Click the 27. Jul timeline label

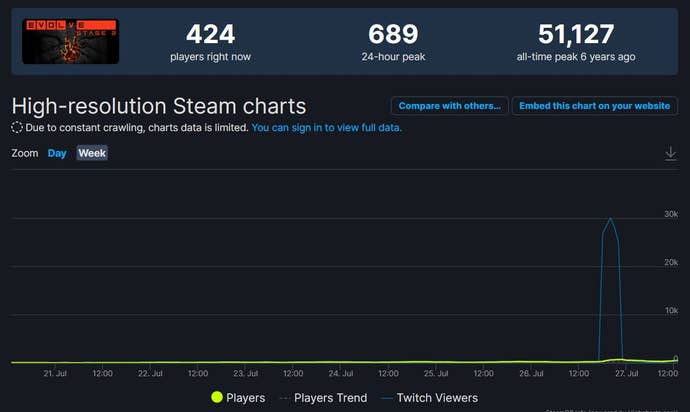(x=627, y=374)
